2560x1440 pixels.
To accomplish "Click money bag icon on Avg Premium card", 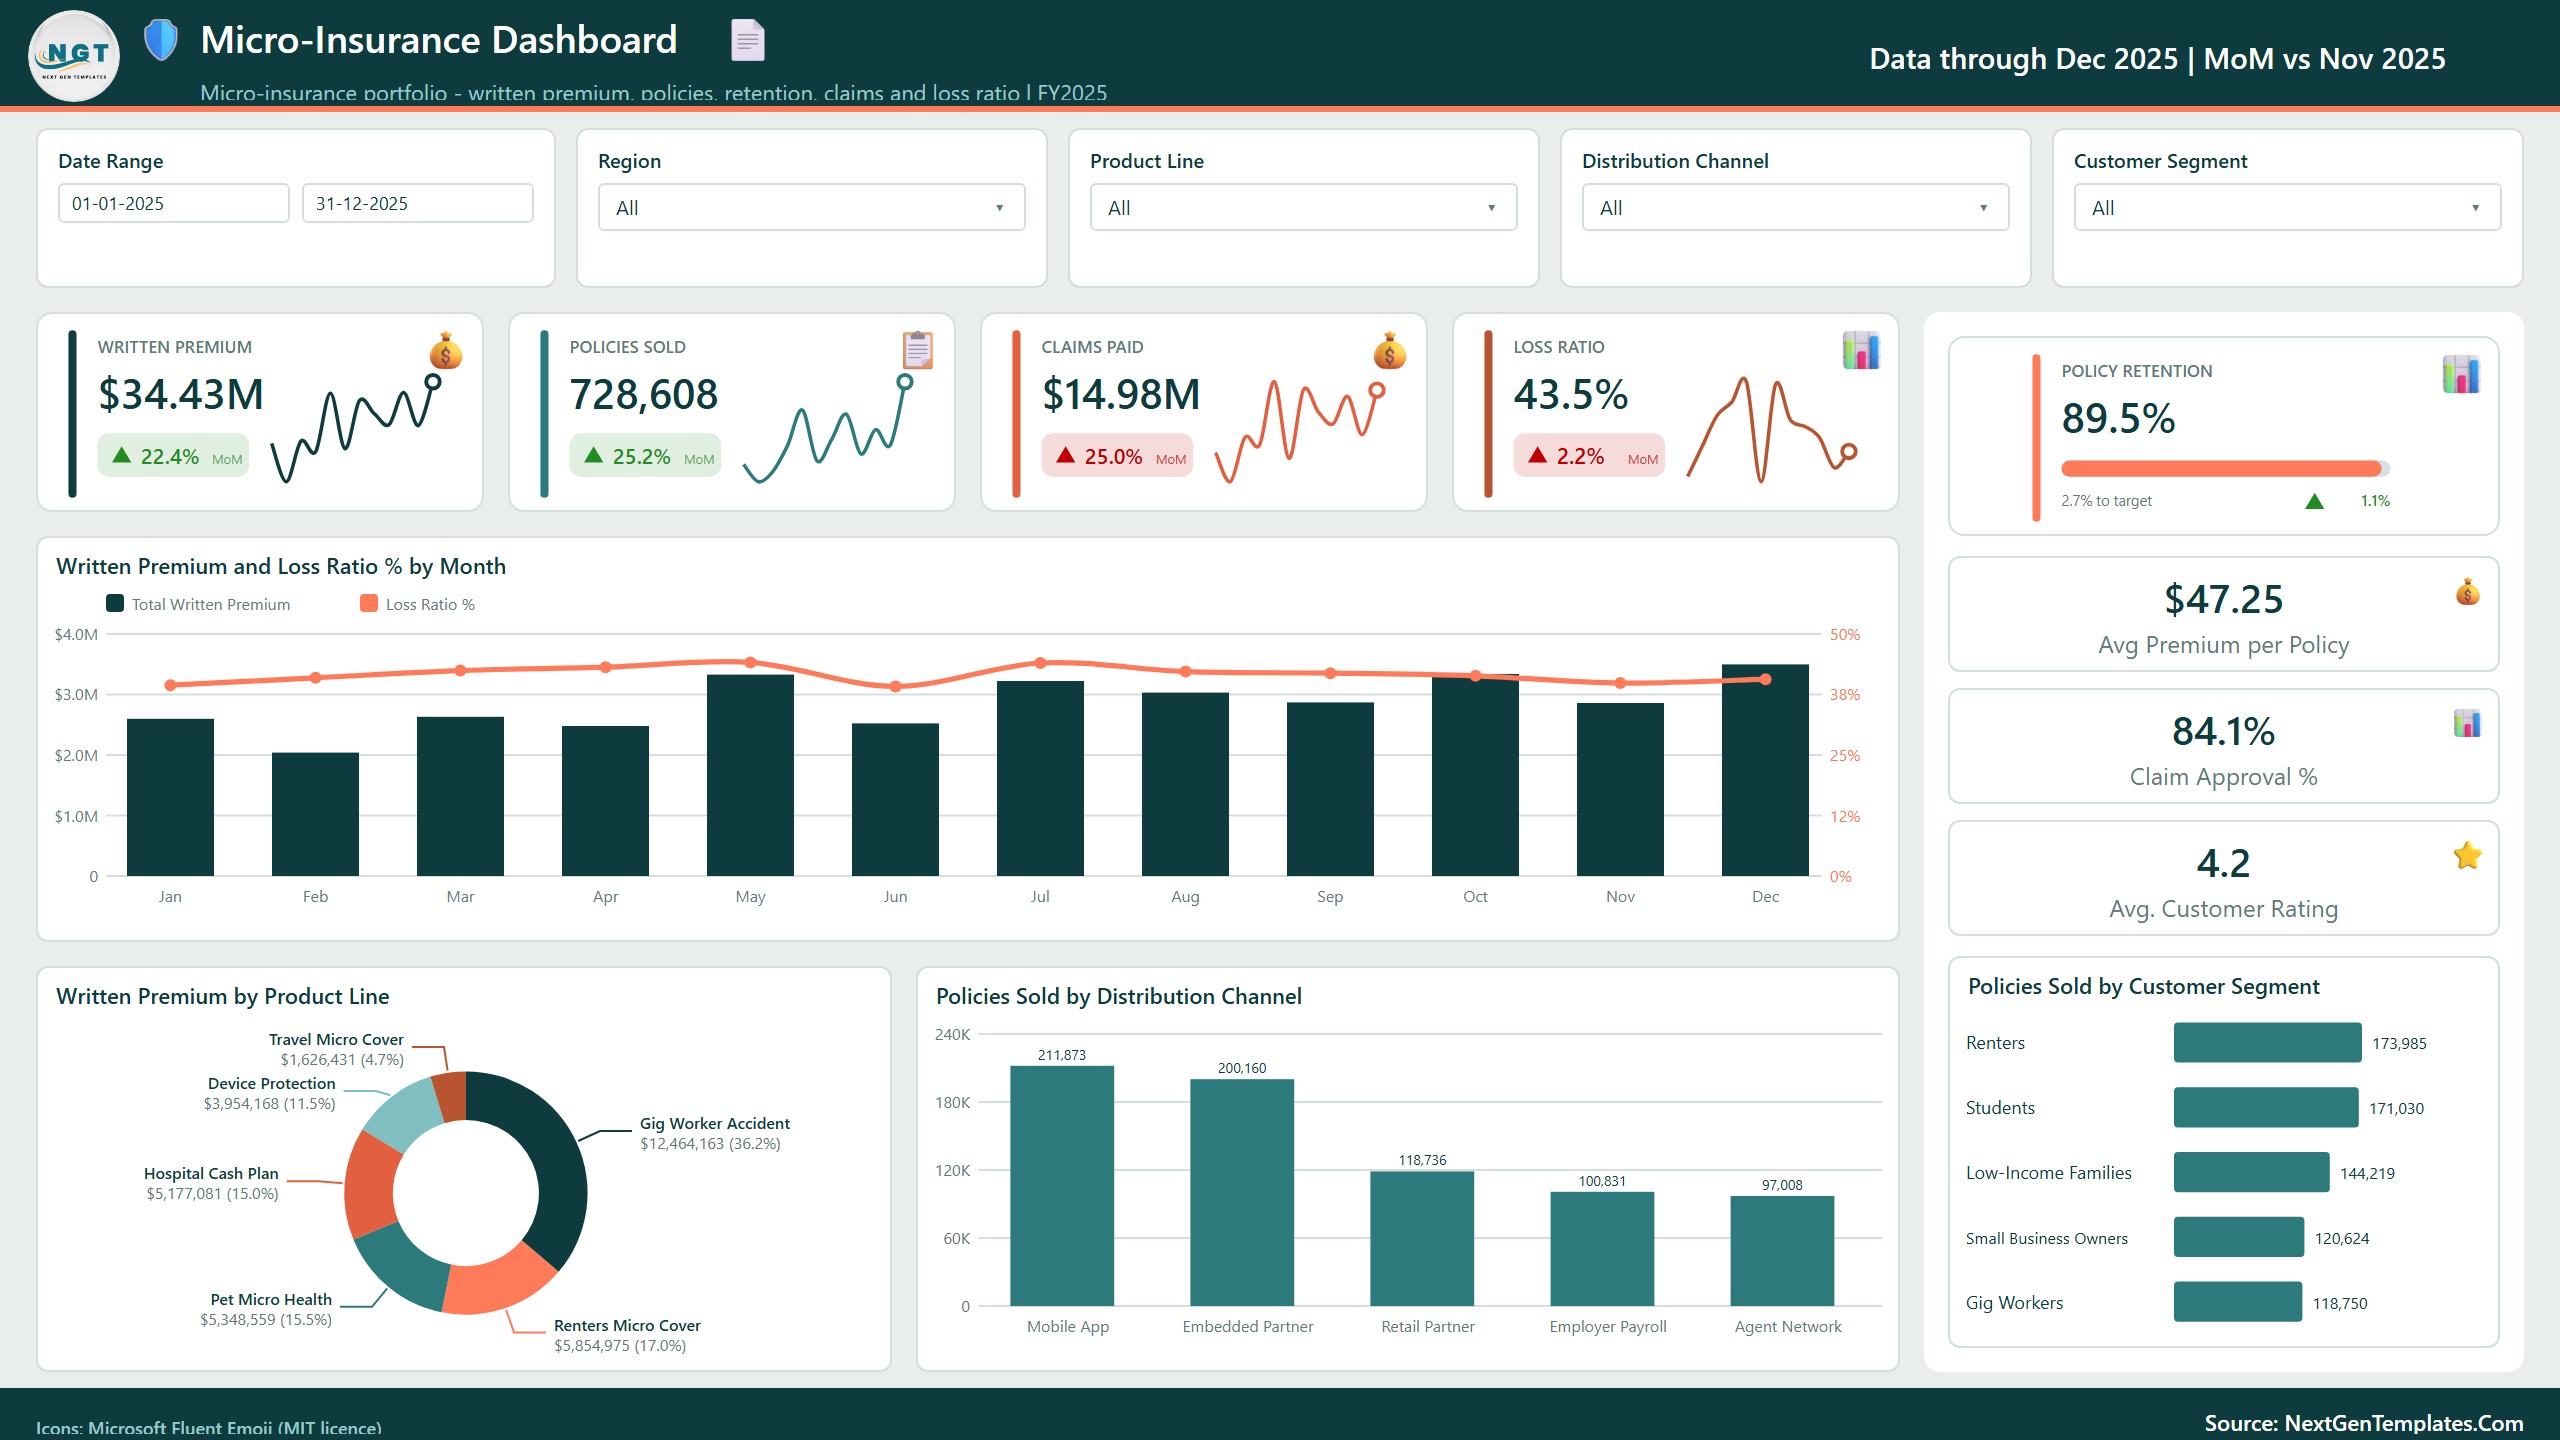I will click(2468, 592).
